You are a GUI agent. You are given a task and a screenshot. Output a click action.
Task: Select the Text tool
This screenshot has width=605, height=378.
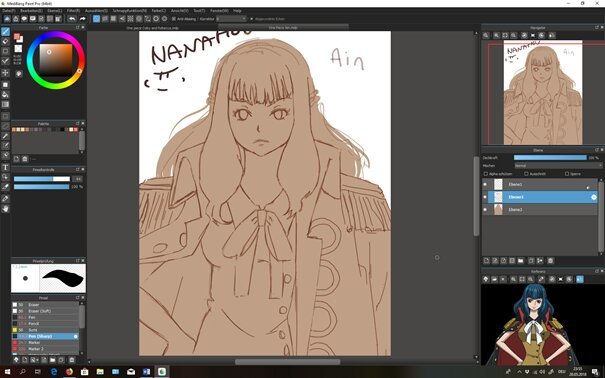tap(5, 167)
